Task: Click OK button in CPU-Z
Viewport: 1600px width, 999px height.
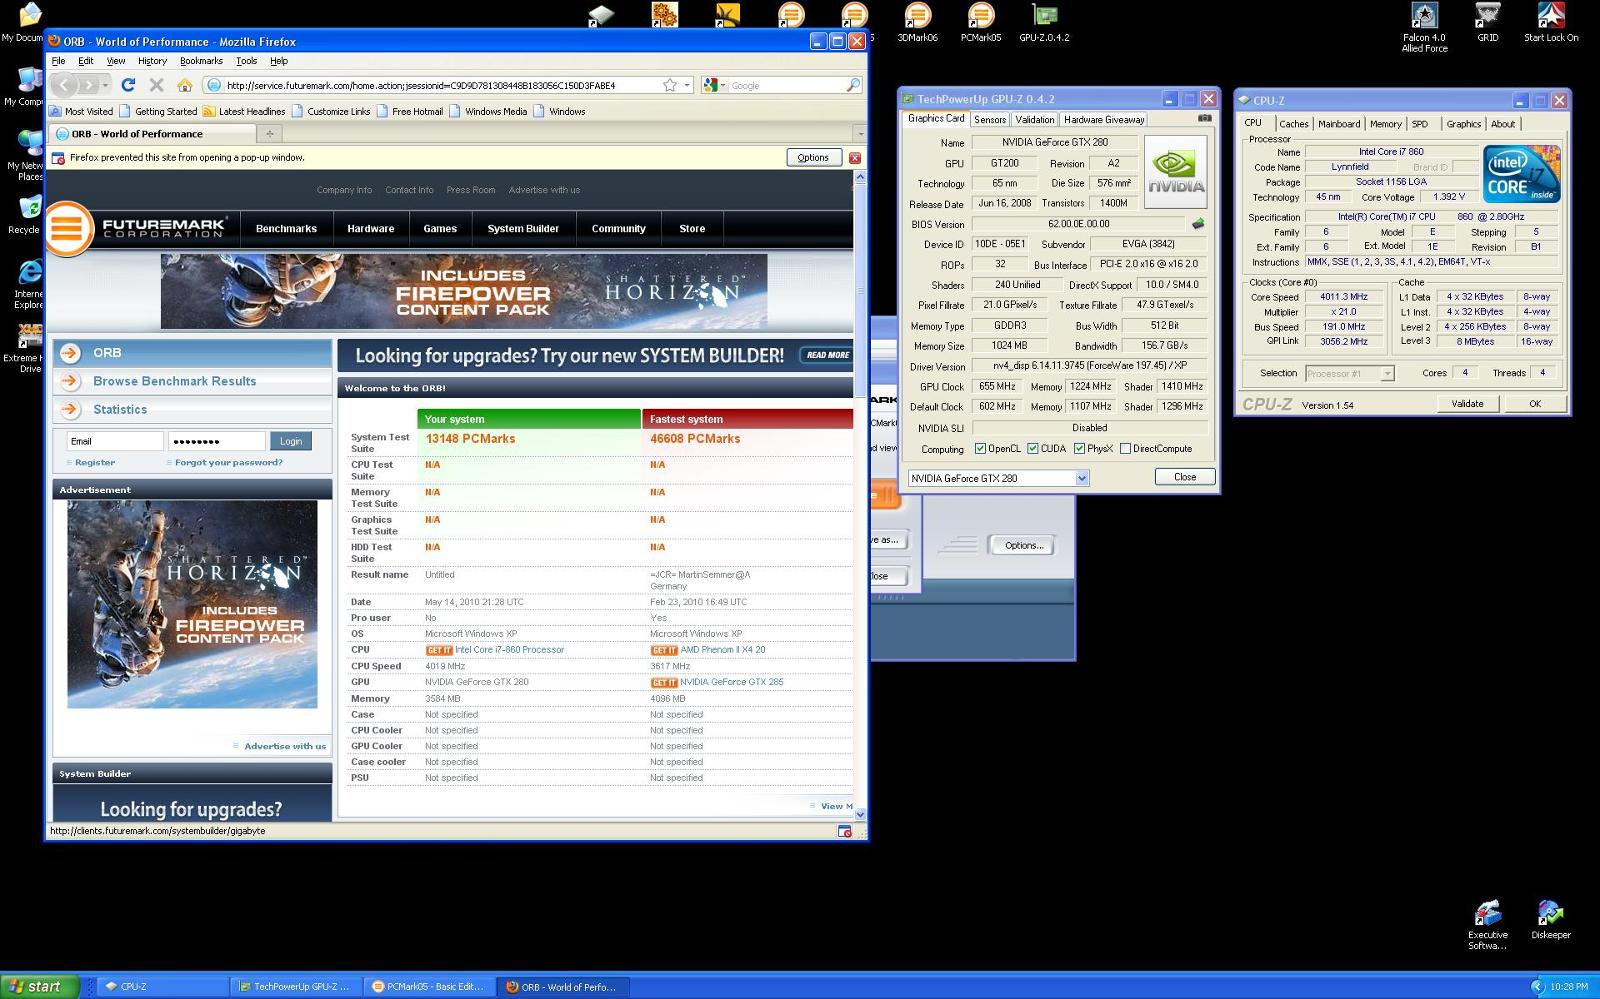Action: (x=1535, y=404)
